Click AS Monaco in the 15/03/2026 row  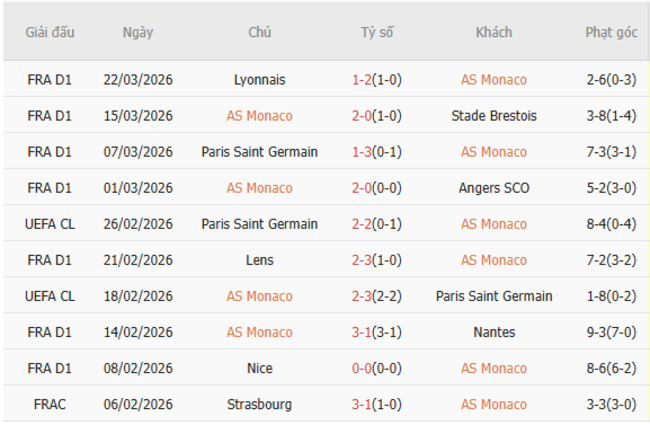pyautogui.click(x=259, y=116)
